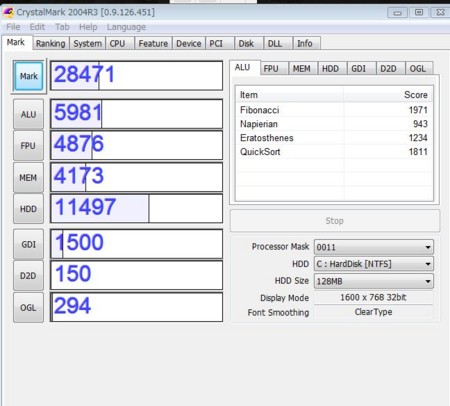Start the HDD benchmark button
This screenshot has width=450, height=406.
28,209
